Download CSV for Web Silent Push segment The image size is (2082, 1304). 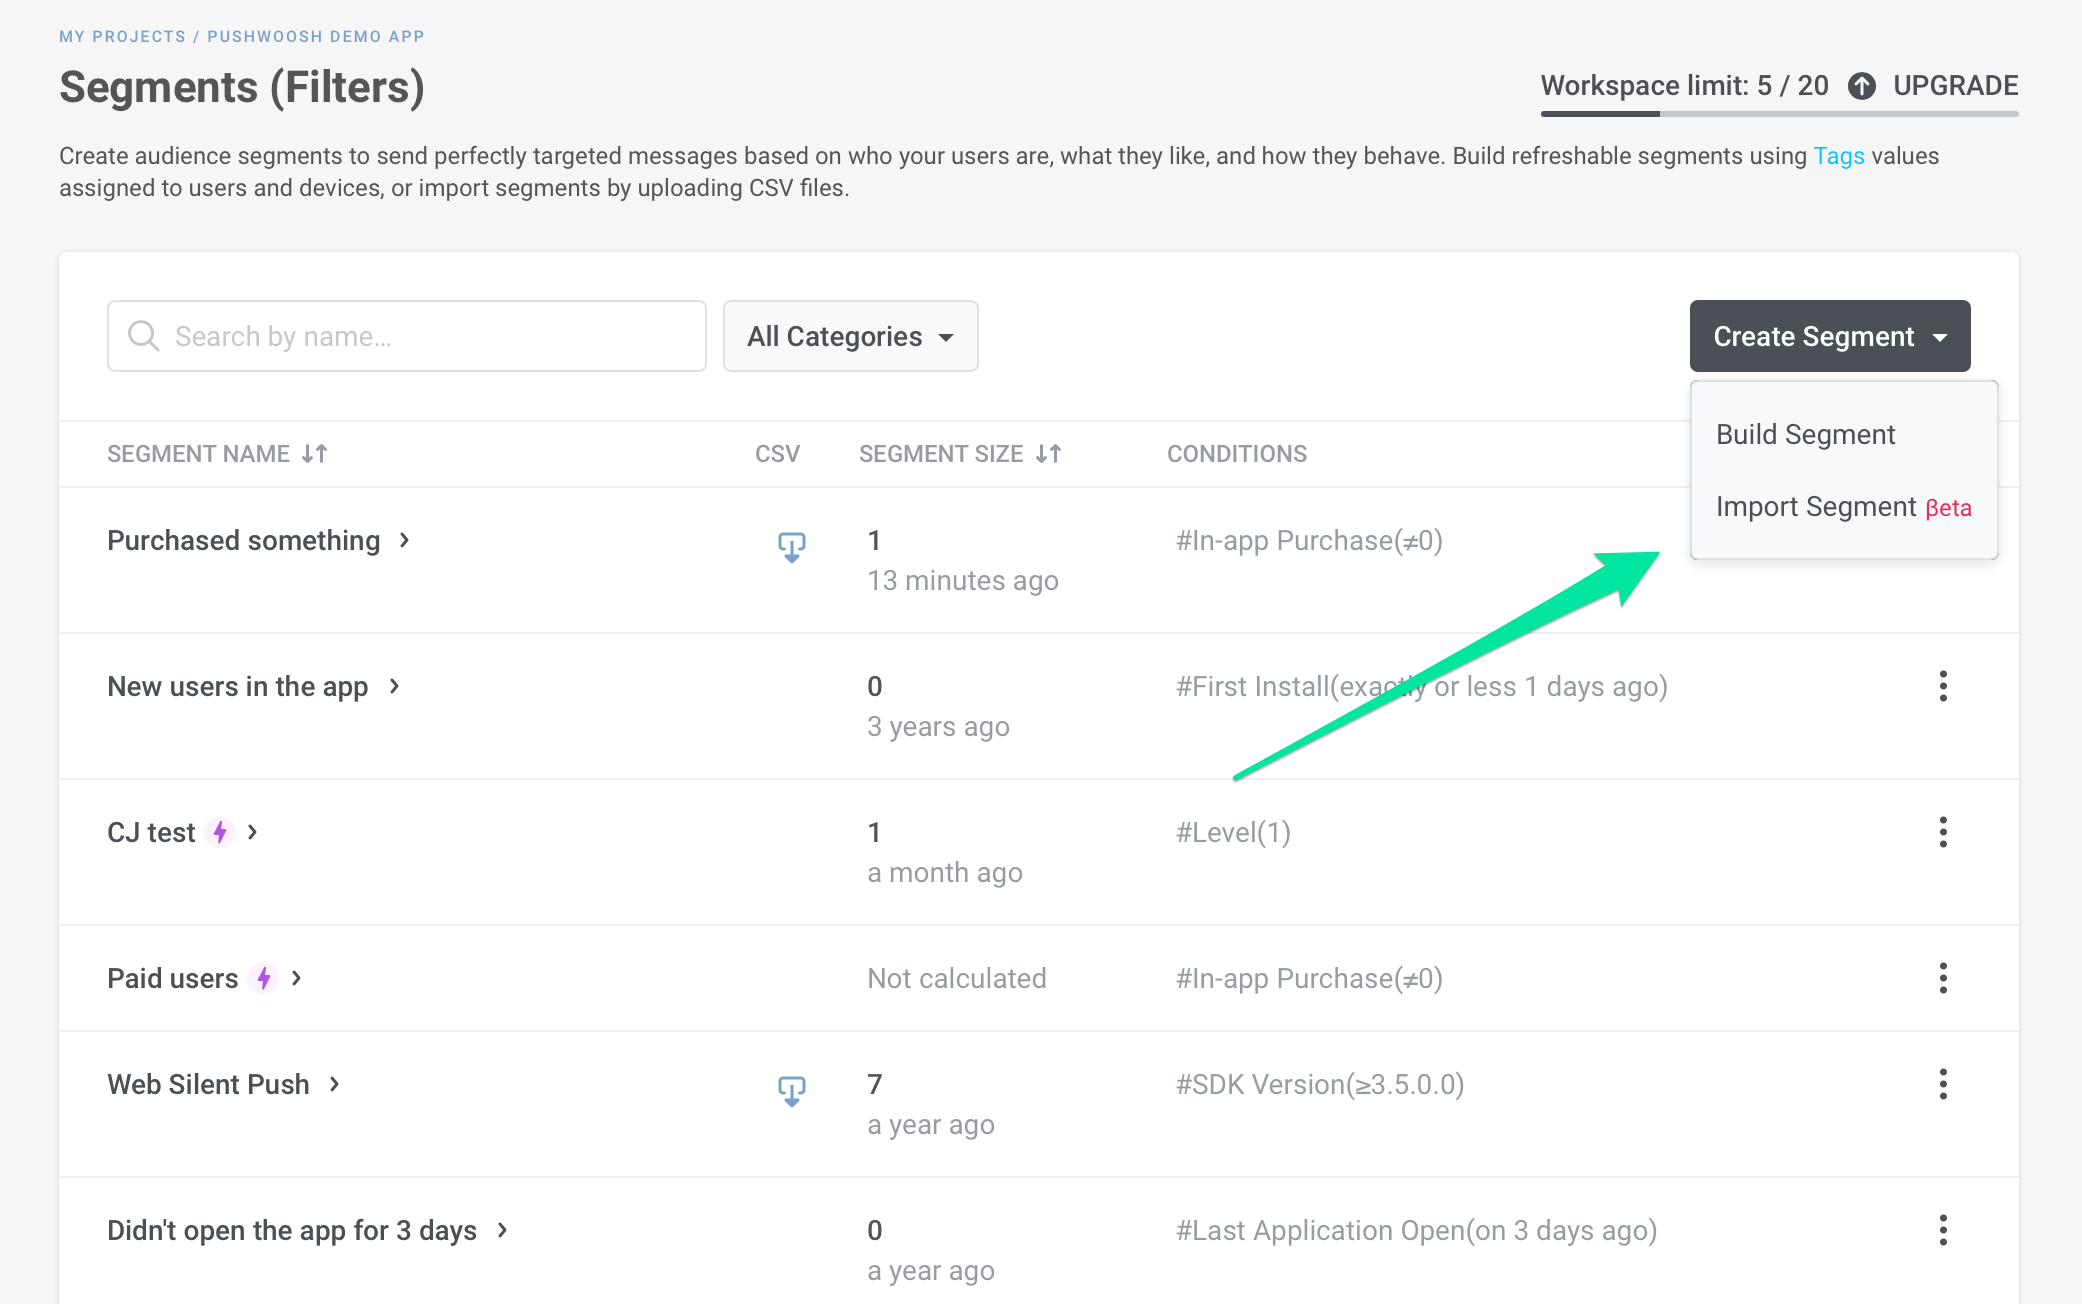pyautogui.click(x=791, y=1090)
